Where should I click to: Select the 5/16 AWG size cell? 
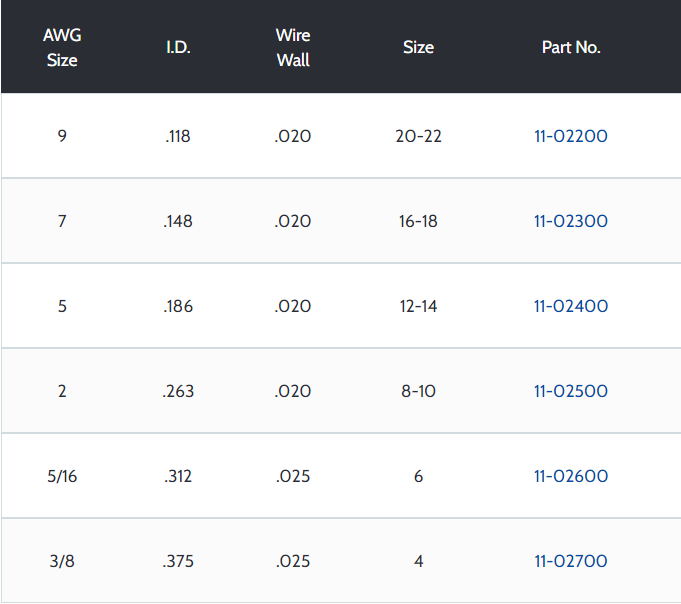(x=62, y=476)
